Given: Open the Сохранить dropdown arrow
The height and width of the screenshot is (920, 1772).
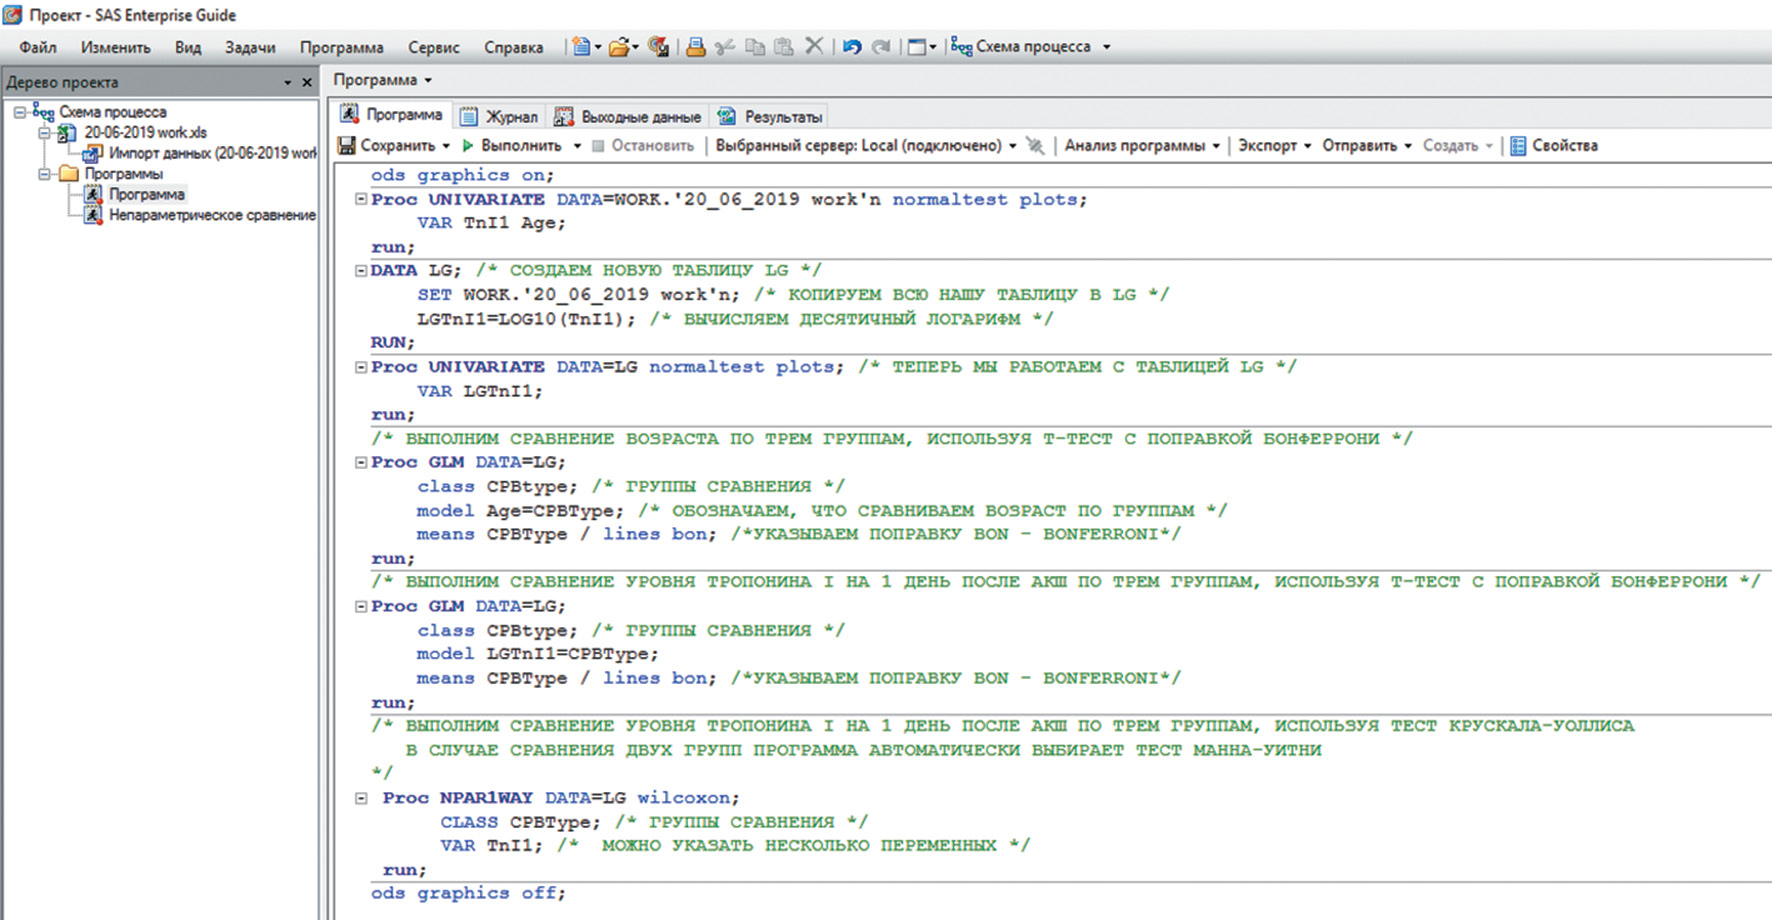Looking at the screenshot, I should coord(446,146).
